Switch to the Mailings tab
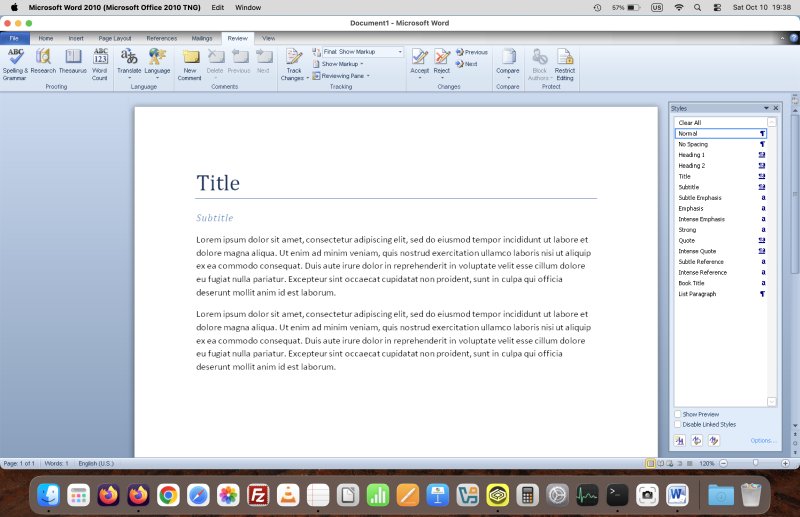 pyautogui.click(x=202, y=38)
